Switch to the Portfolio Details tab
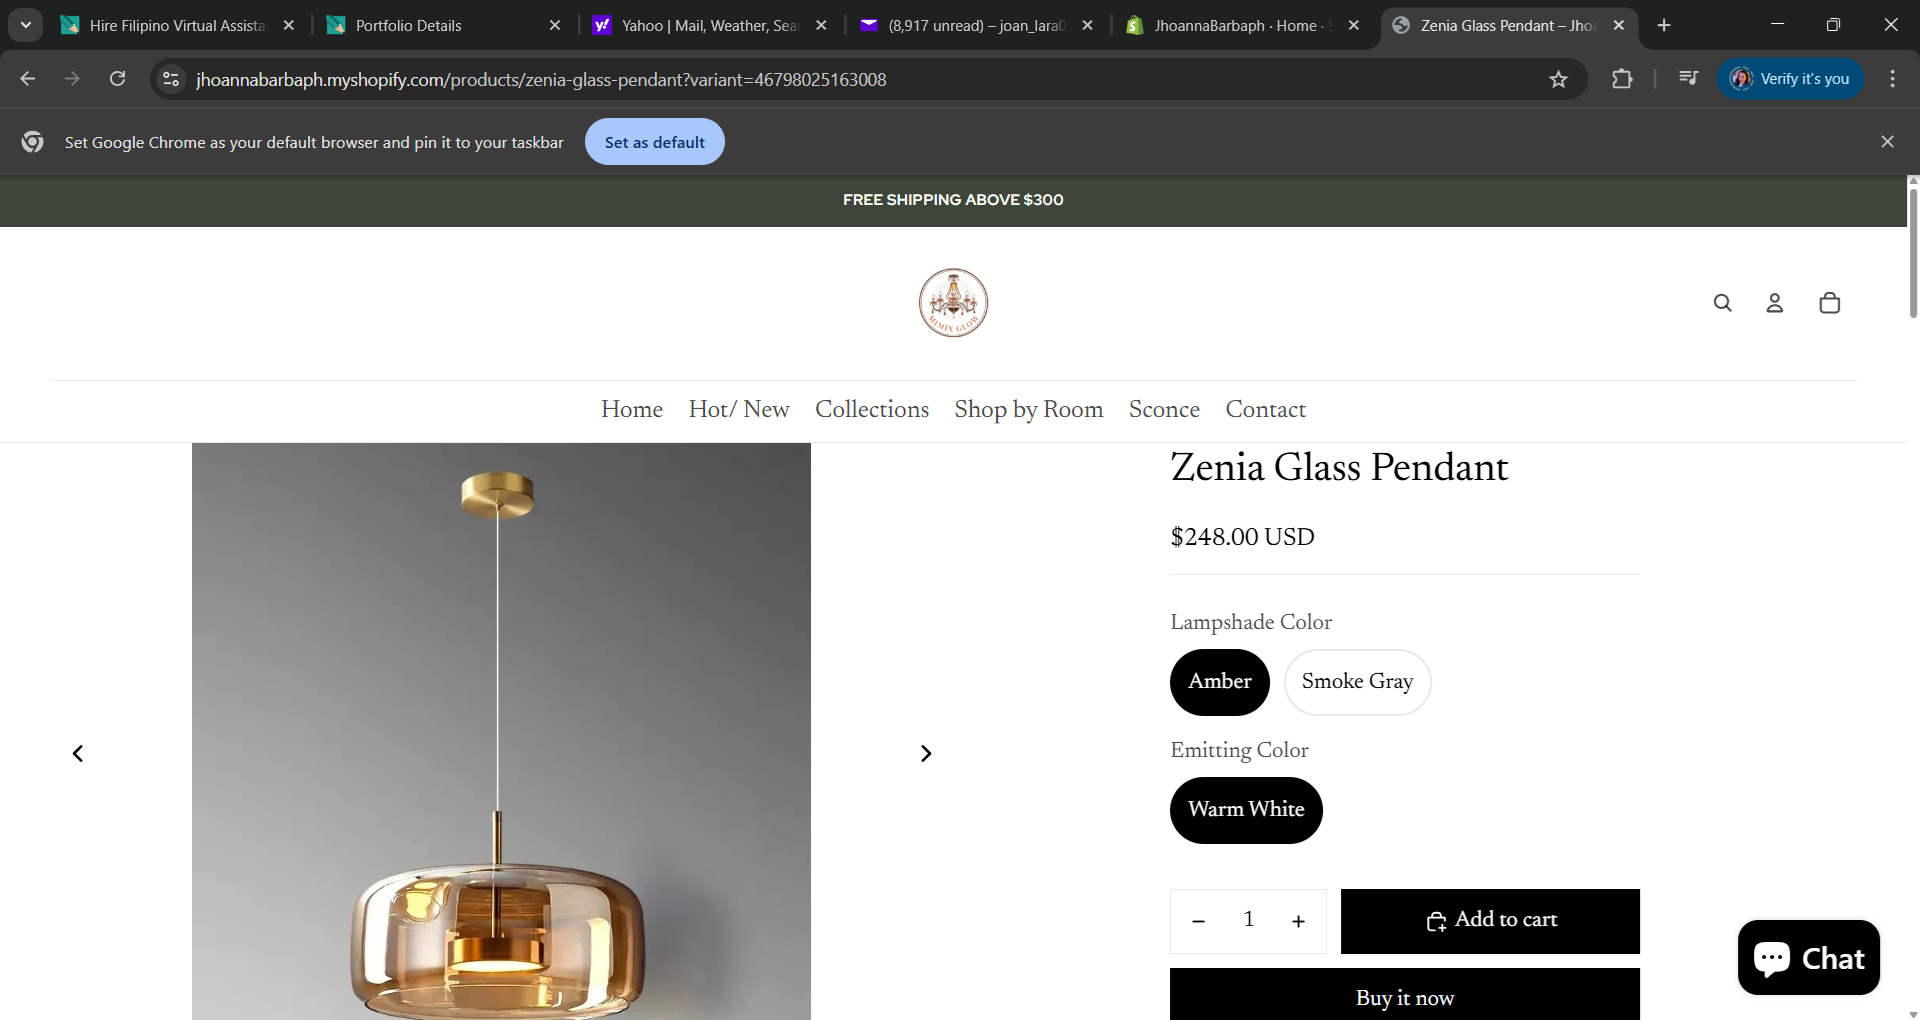This screenshot has height=1020, width=1920. click(x=440, y=26)
